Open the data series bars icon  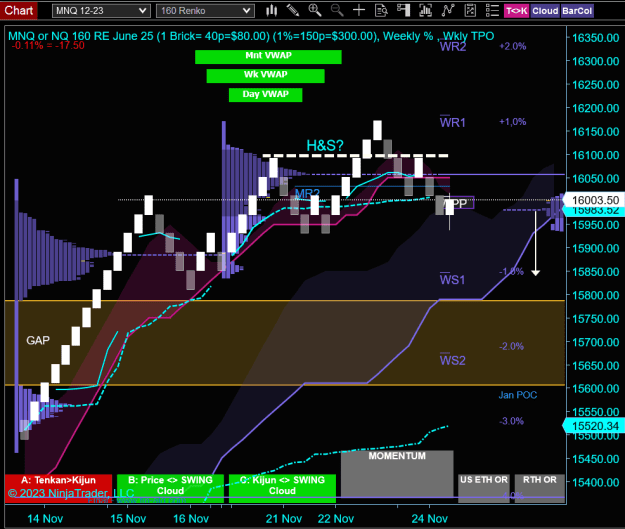point(426,10)
